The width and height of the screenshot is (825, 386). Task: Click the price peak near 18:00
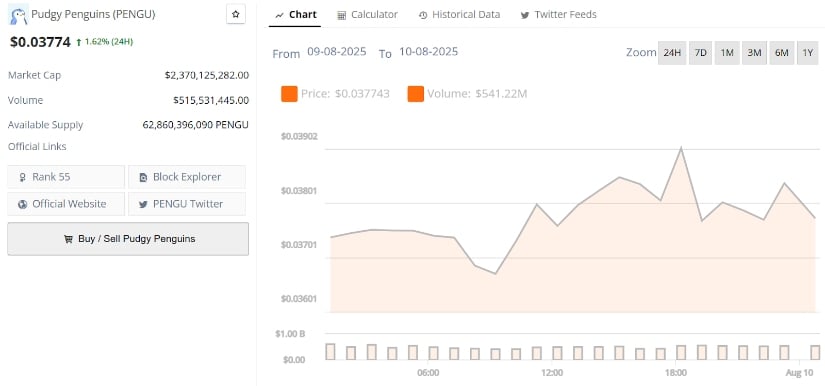pos(681,148)
